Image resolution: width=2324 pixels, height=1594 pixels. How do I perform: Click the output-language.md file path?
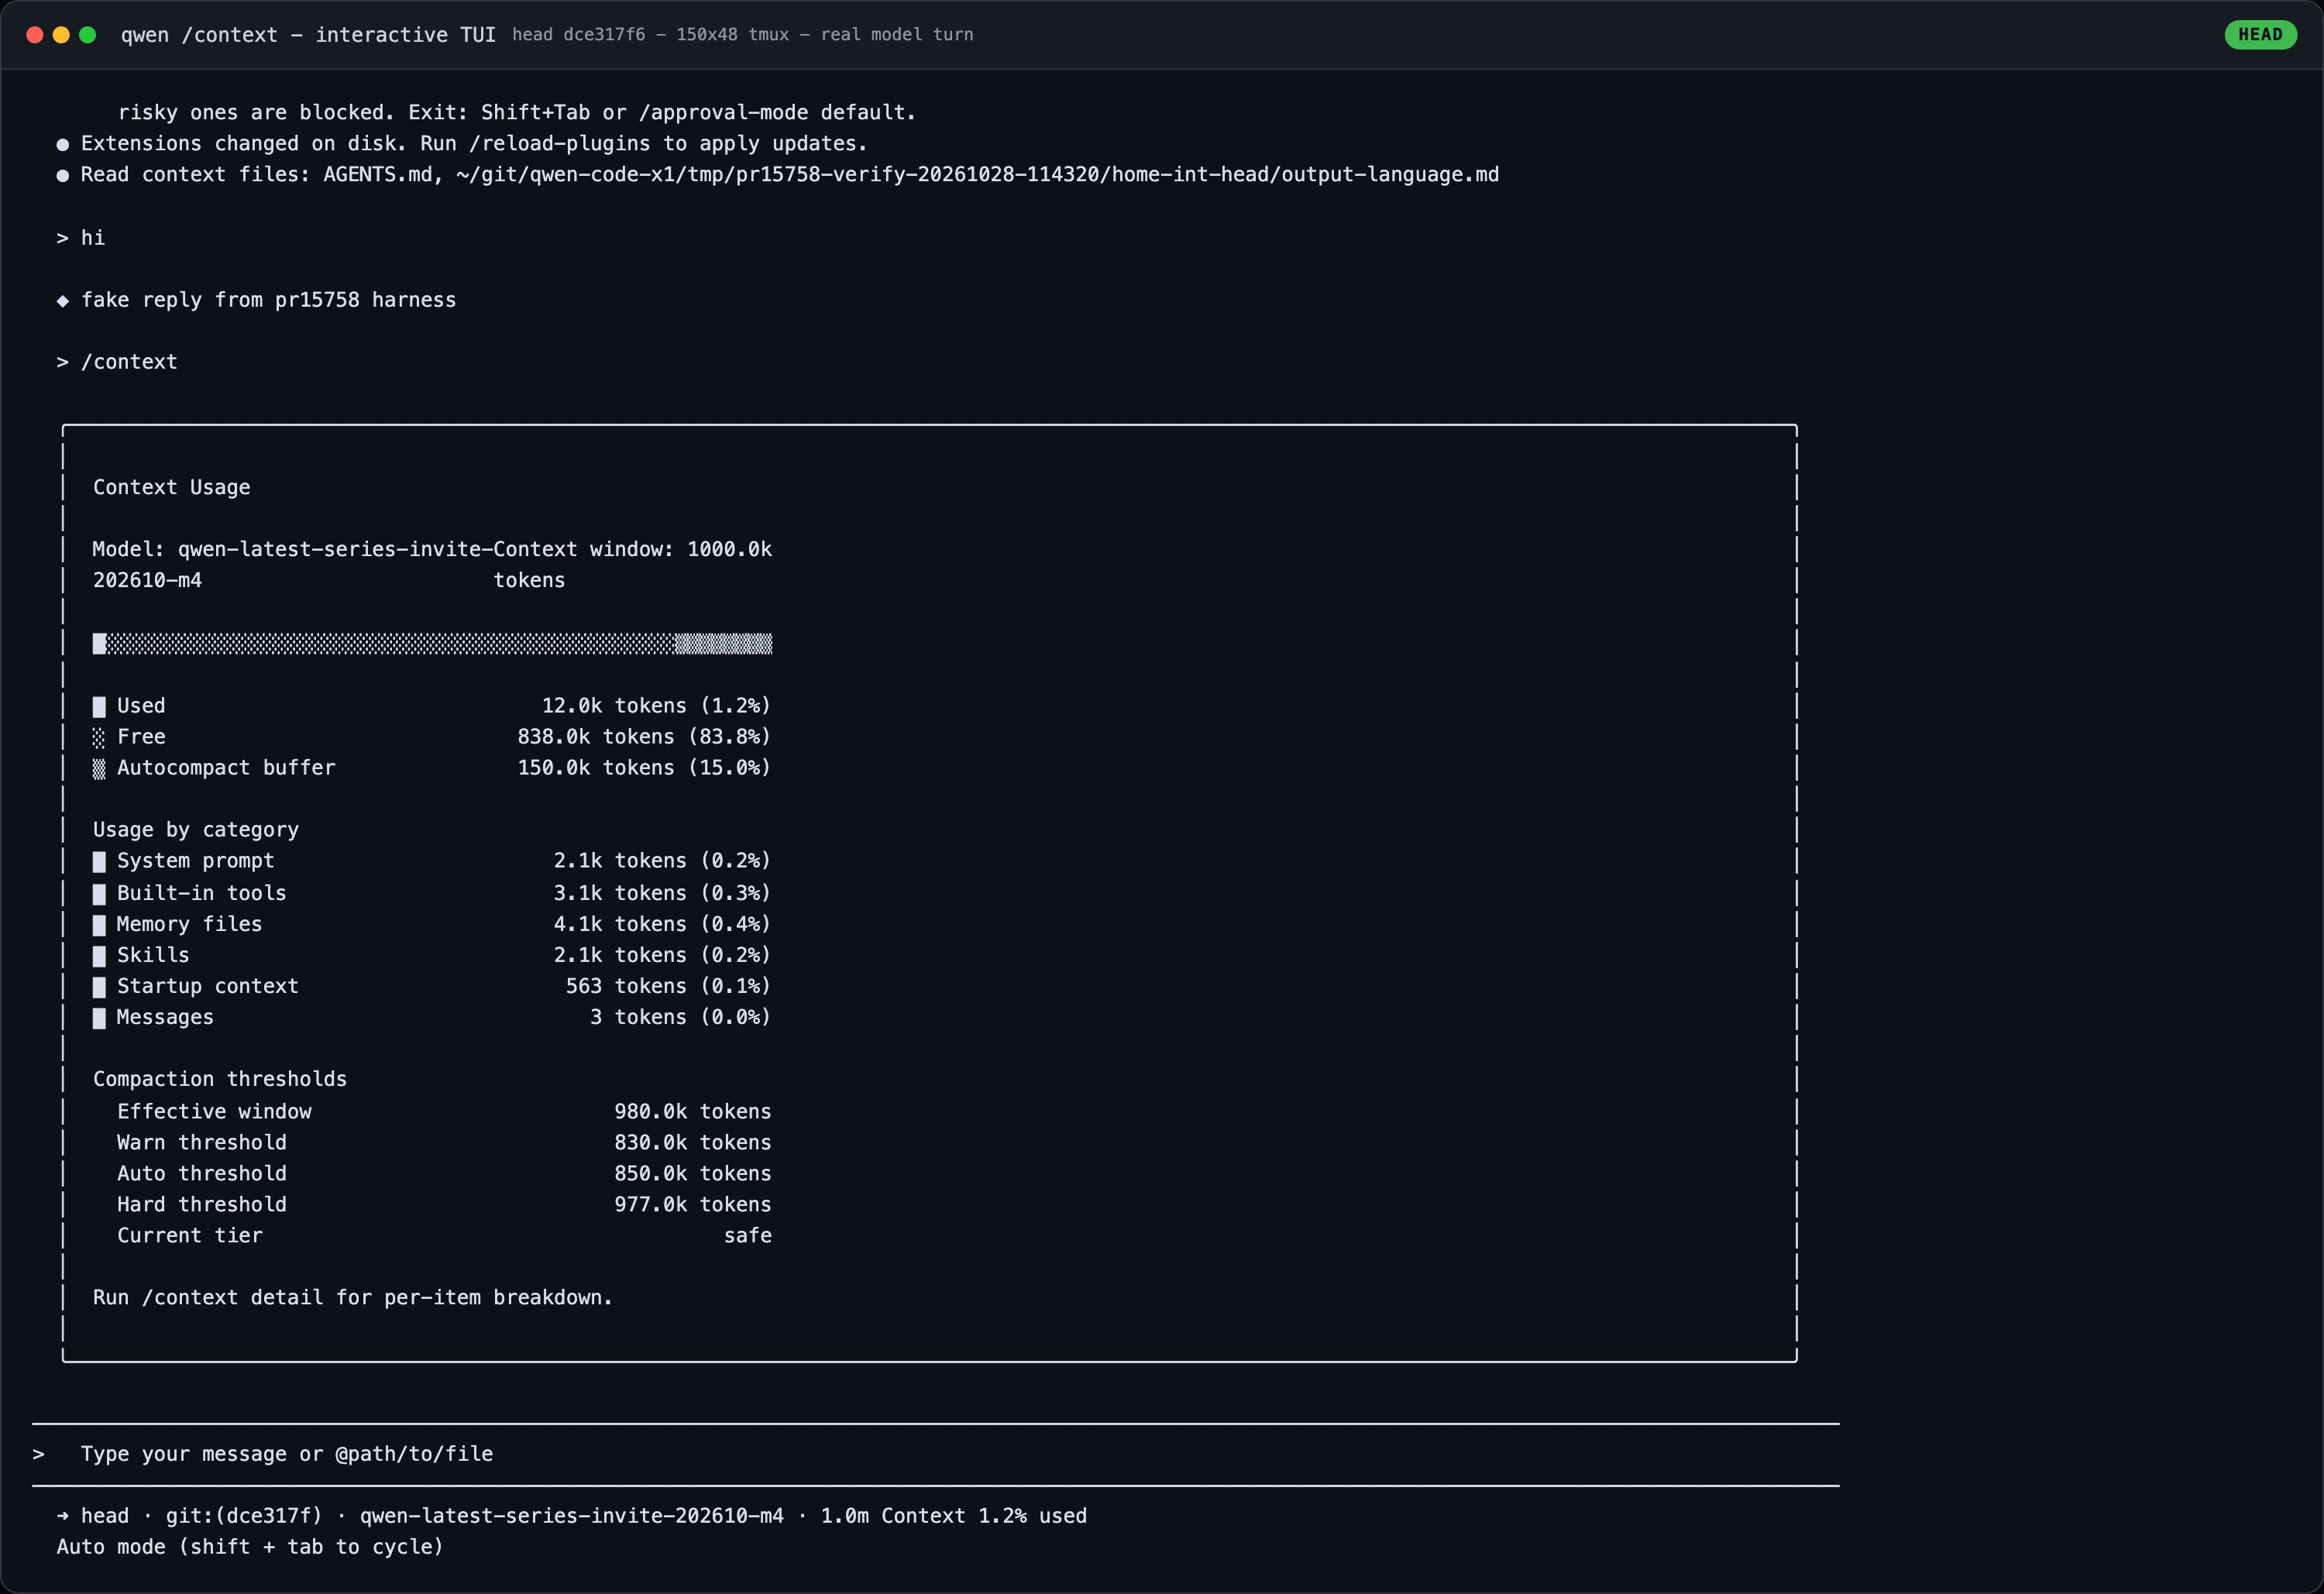click(x=977, y=174)
